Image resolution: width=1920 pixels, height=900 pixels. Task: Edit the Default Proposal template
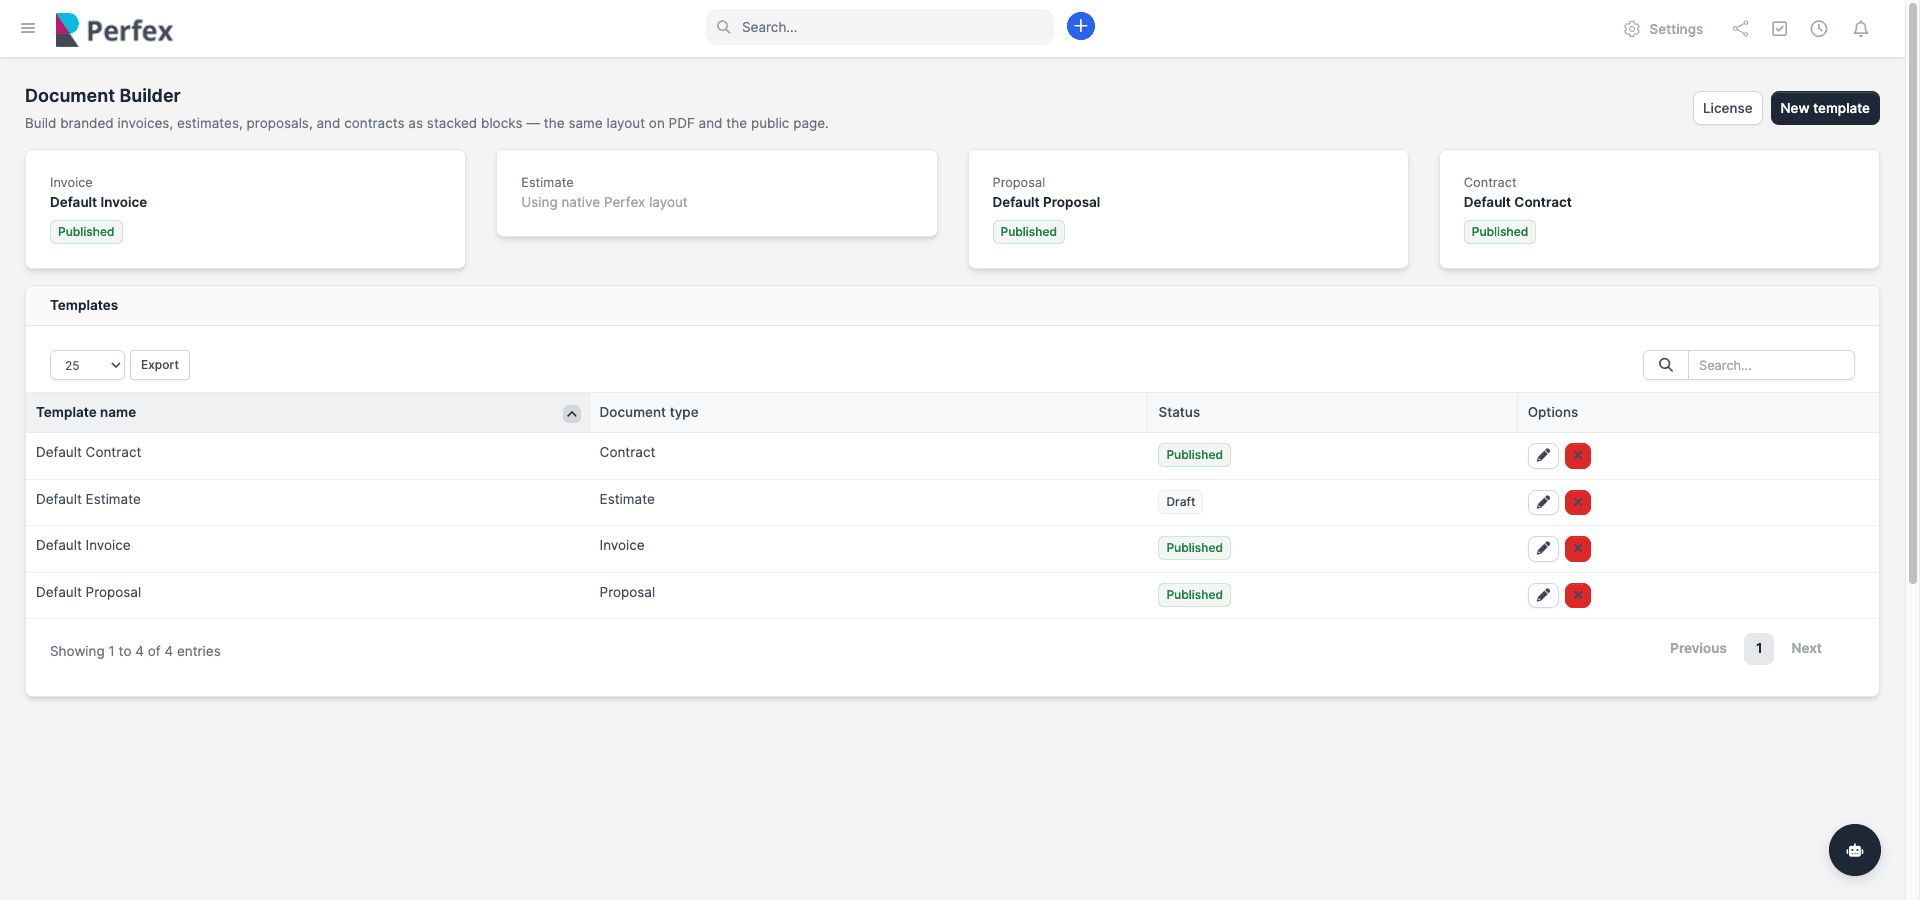tap(1543, 595)
